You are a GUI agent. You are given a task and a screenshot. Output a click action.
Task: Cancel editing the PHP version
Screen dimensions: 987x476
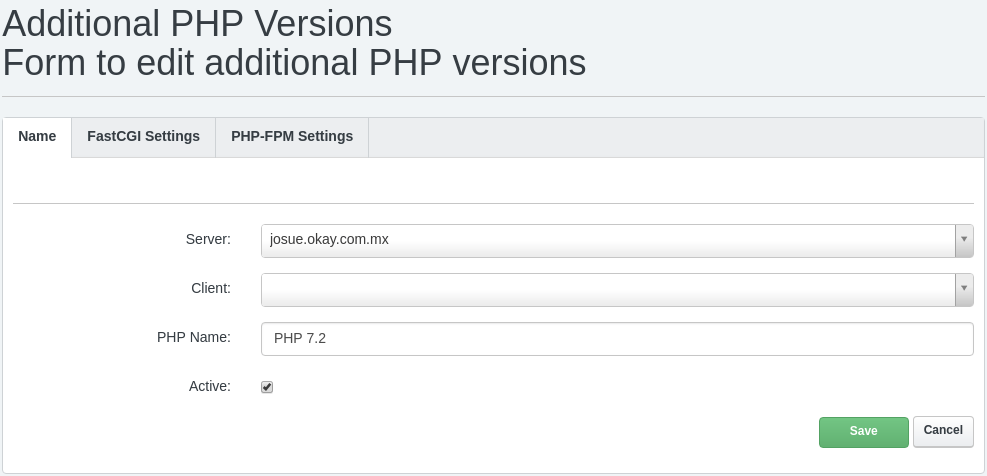[x=943, y=431]
